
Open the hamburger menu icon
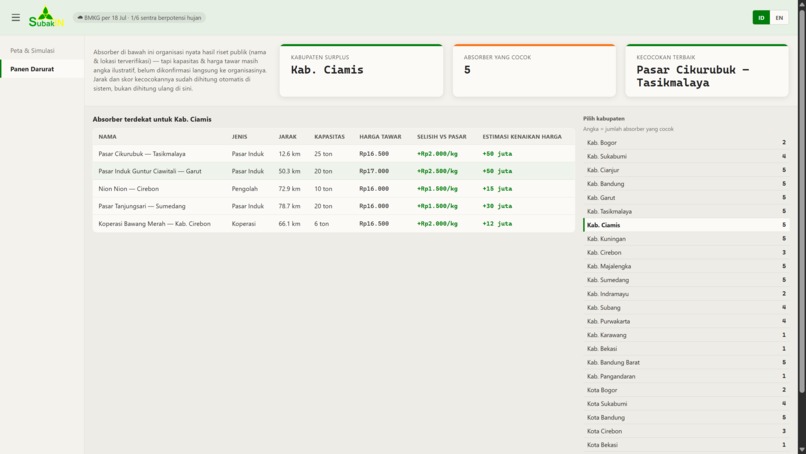click(x=16, y=17)
